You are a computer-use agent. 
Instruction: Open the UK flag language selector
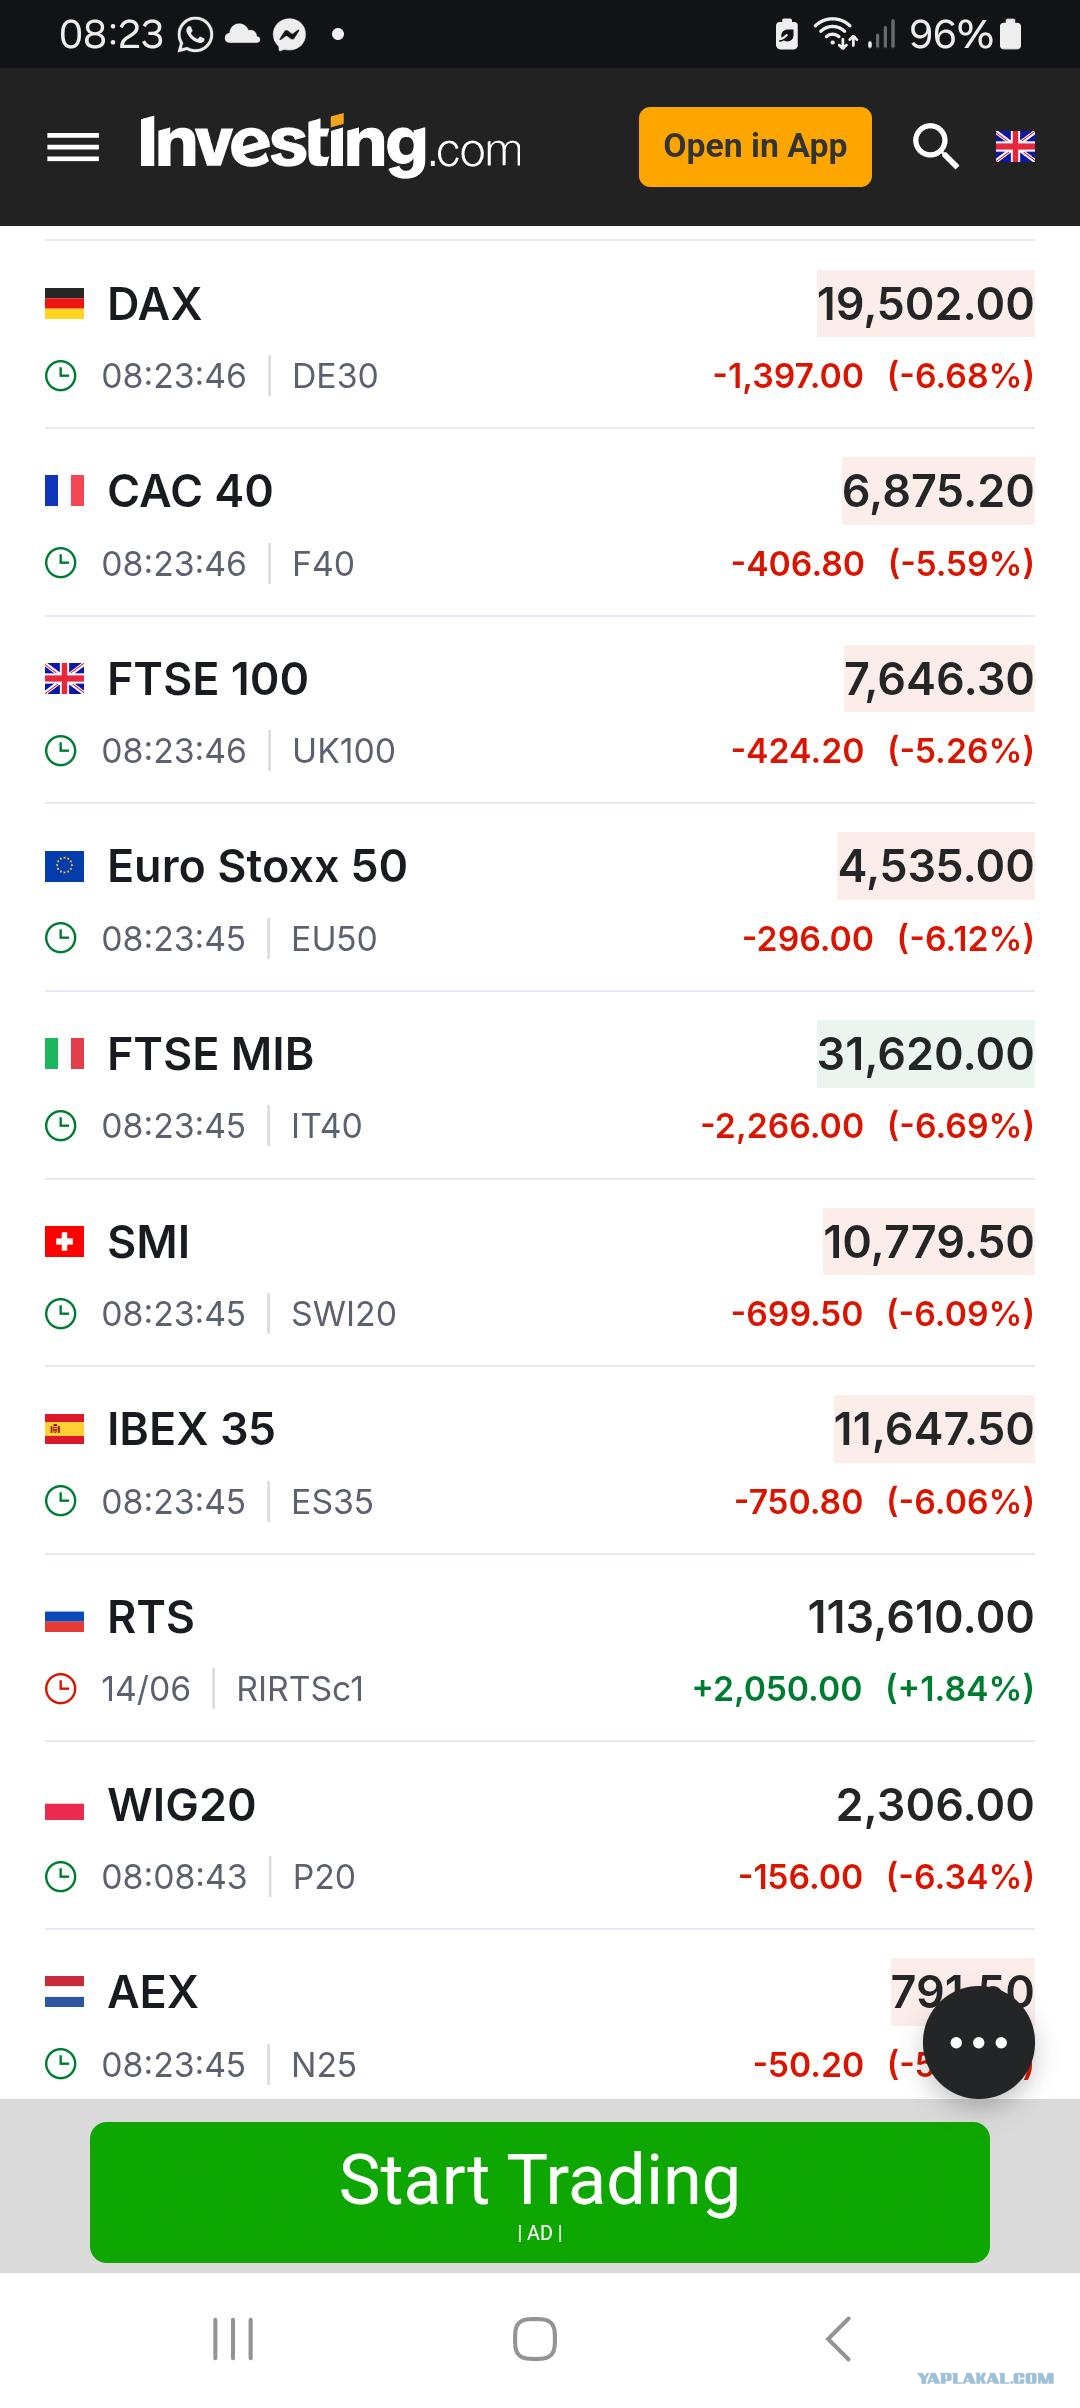pos(1015,147)
